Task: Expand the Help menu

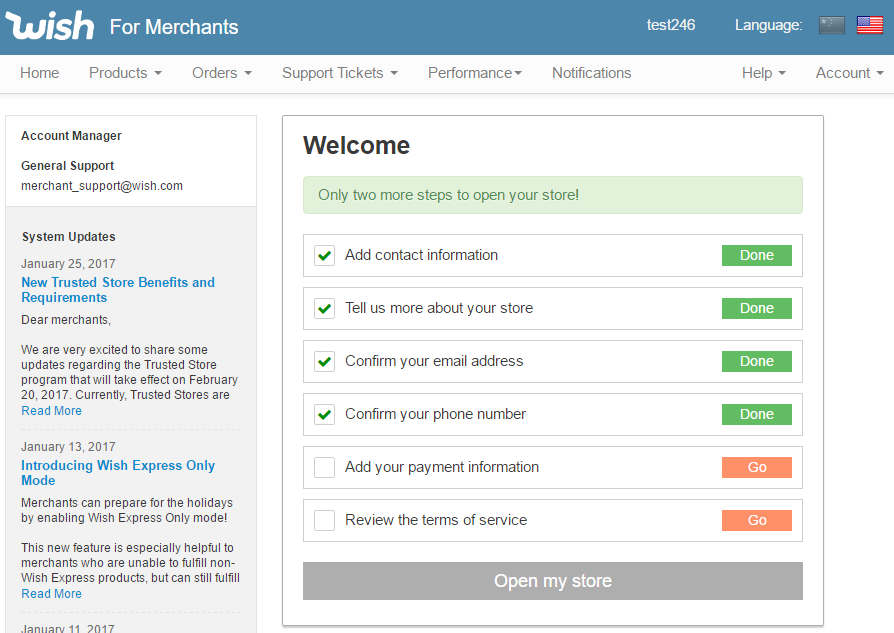Action: pyautogui.click(x=763, y=73)
